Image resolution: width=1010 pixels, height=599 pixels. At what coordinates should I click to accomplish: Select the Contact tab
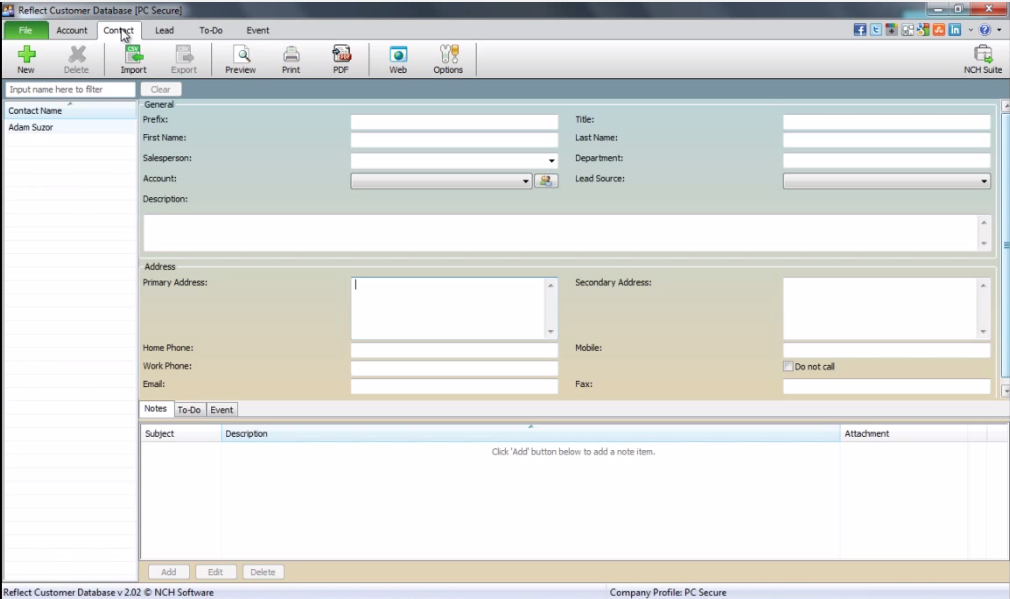click(x=119, y=30)
